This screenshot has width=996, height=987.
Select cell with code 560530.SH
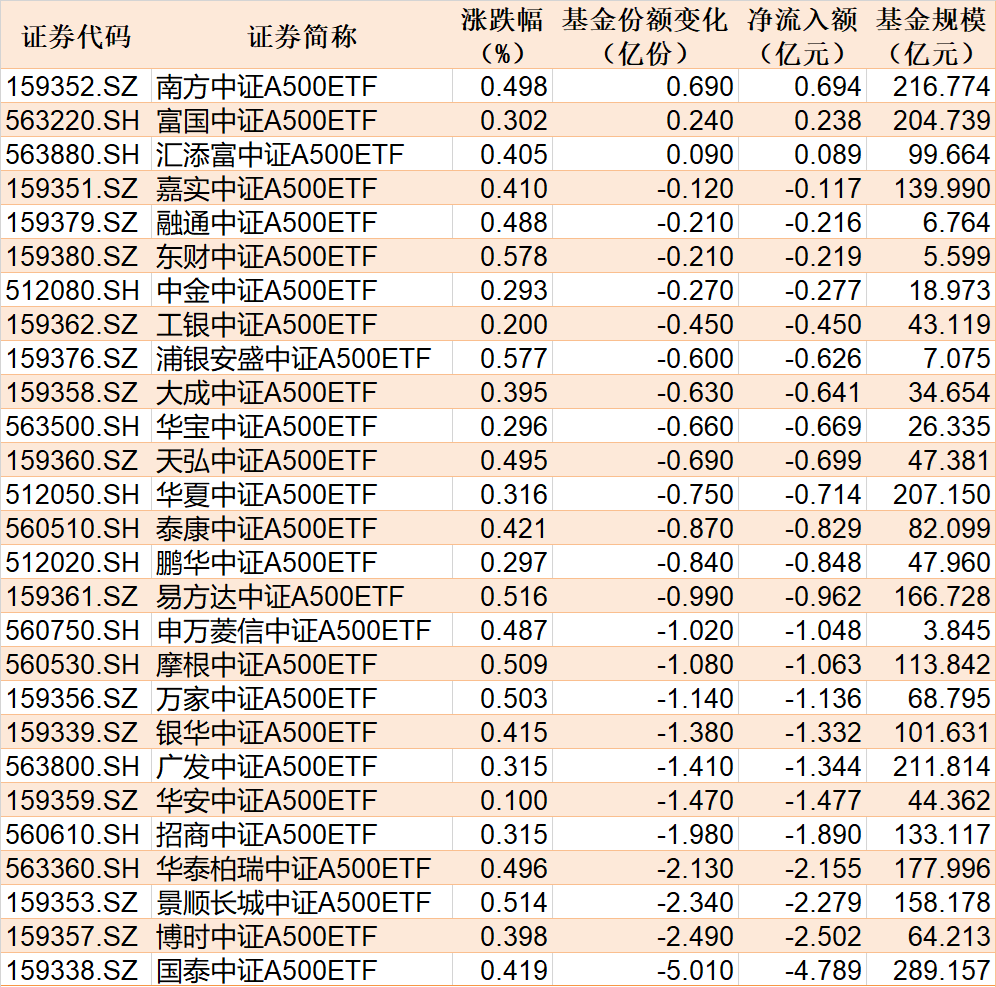[x=76, y=664]
